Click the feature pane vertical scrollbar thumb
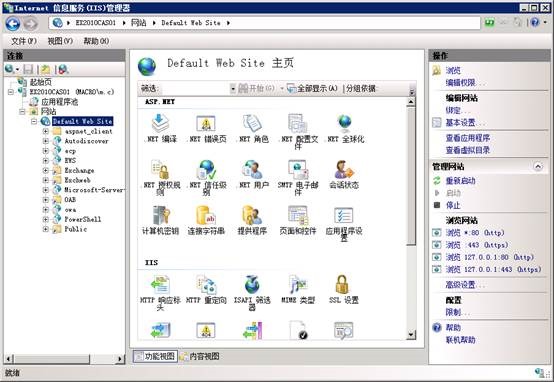The image size is (554, 382). coord(411,176)
